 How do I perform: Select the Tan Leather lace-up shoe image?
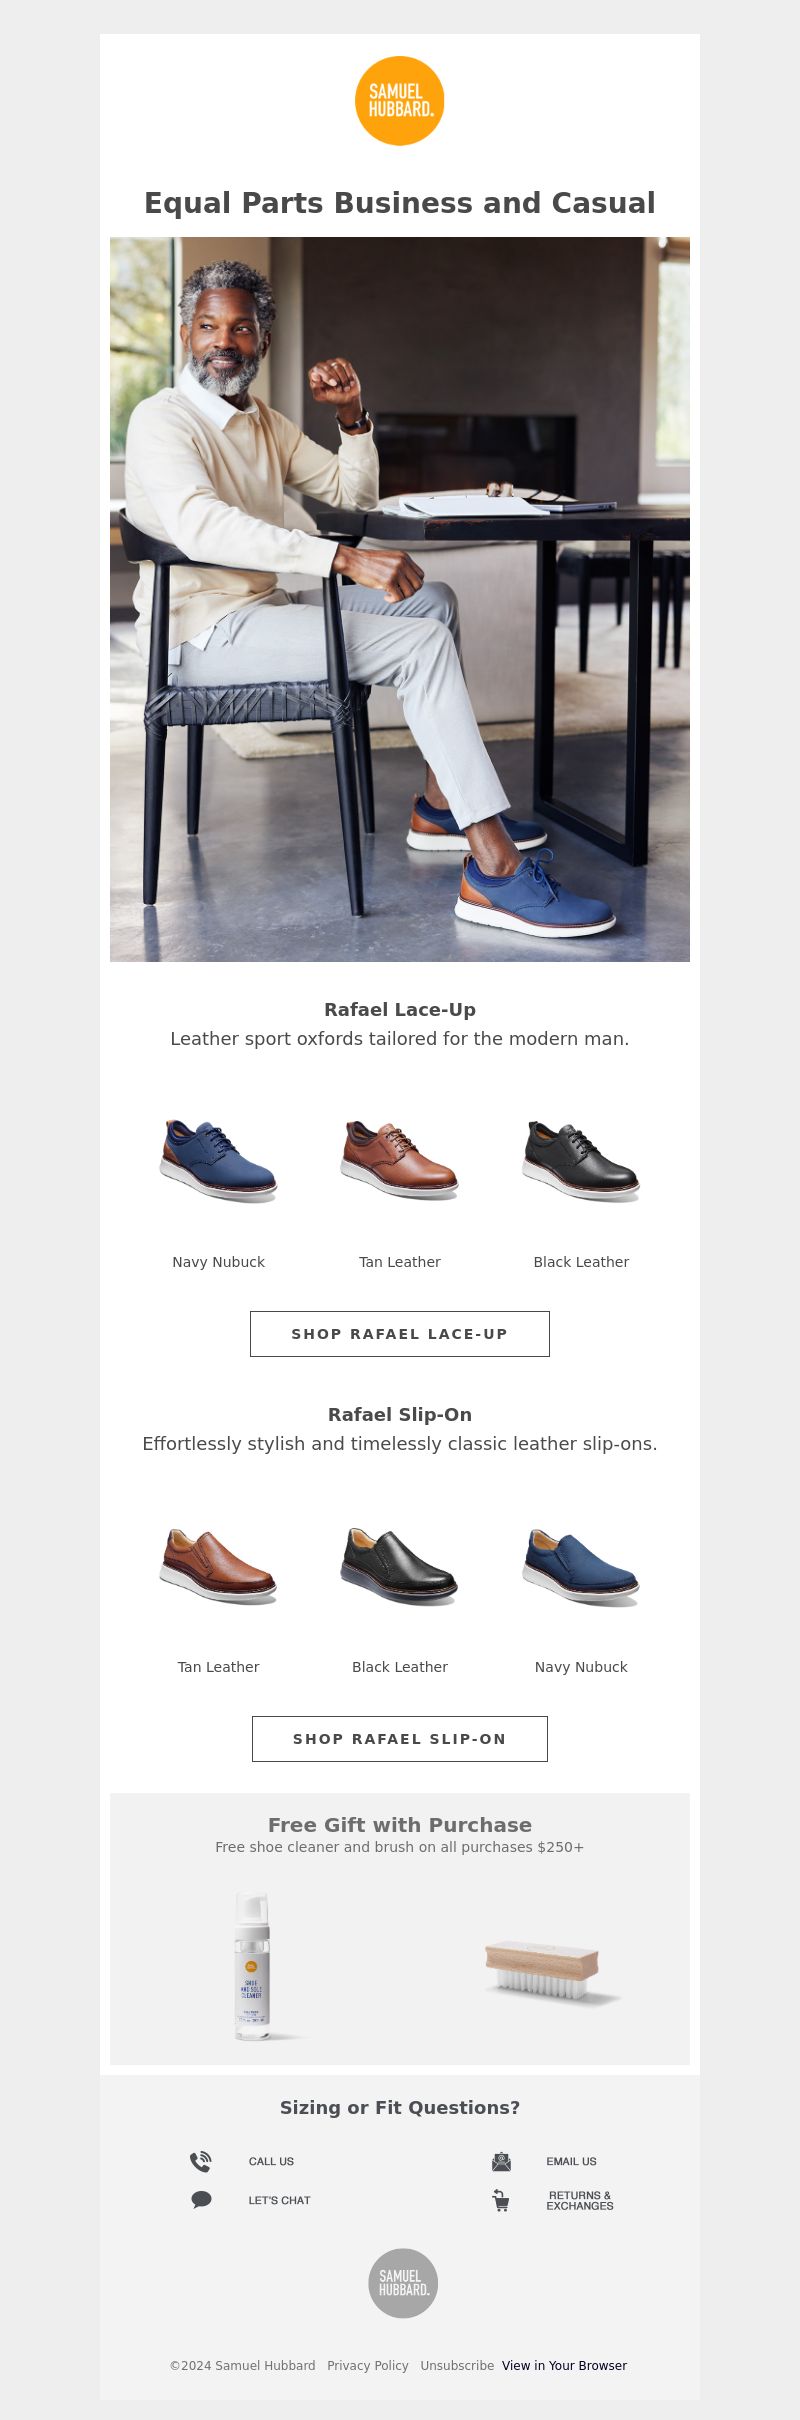coord(400,1160)
